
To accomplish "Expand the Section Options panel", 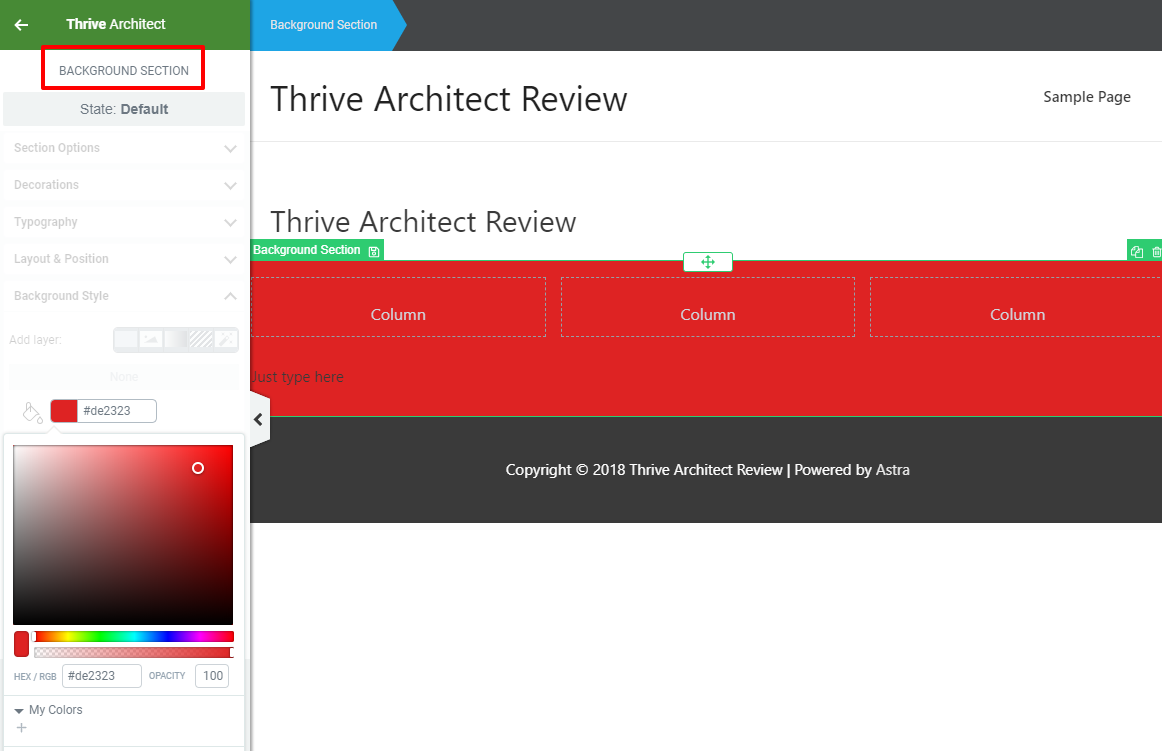I will coord(124,148).
